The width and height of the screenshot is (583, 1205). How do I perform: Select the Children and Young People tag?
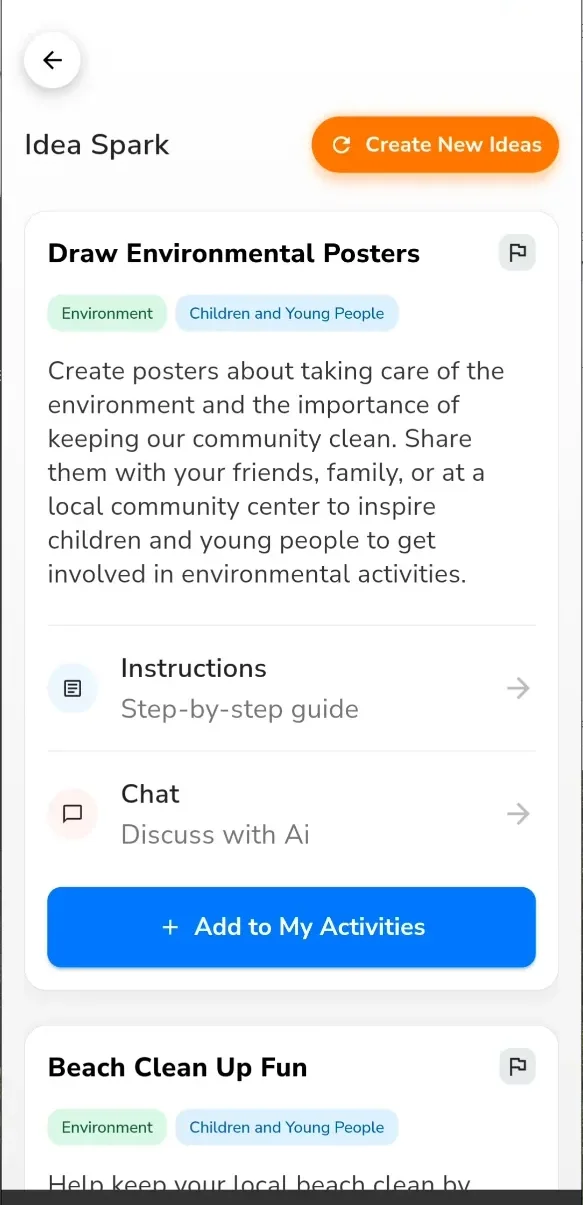tap(287, 312)
